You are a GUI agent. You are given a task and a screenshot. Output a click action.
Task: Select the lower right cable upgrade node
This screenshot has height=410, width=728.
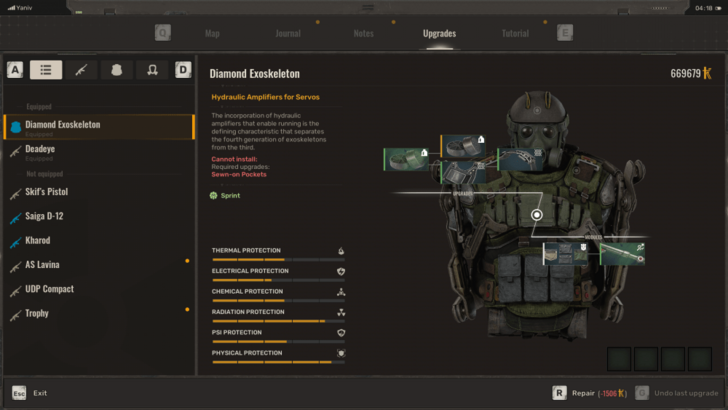[621, 253]
